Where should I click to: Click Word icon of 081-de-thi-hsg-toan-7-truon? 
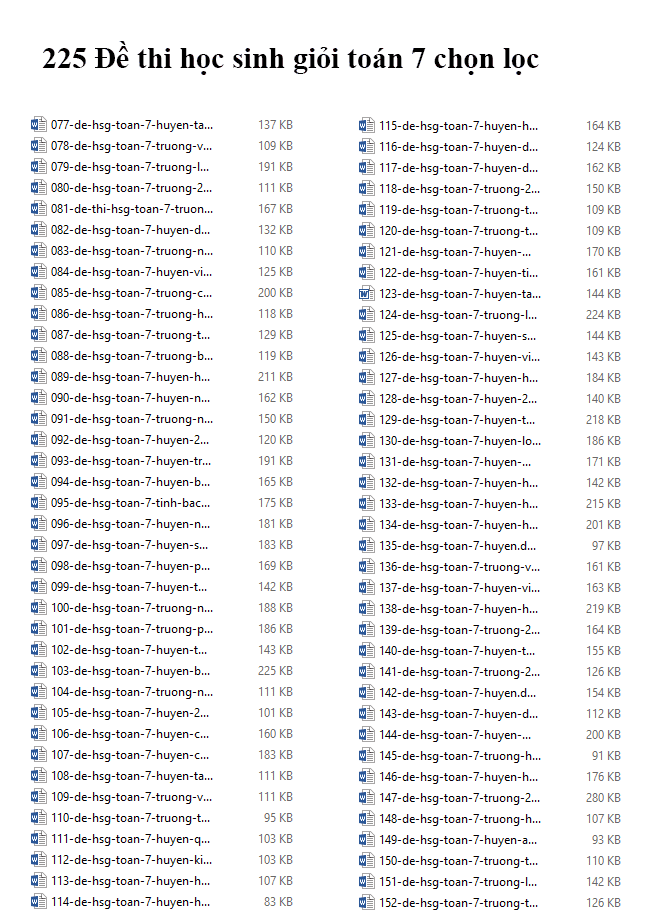pyautogui.click(x=39, y=209)
